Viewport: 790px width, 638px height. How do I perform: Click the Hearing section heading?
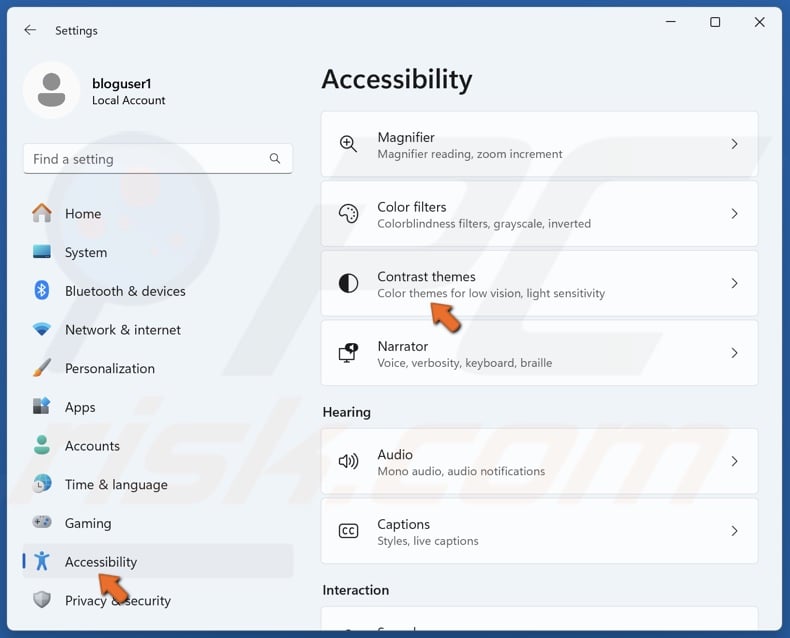tap(347, 412)
